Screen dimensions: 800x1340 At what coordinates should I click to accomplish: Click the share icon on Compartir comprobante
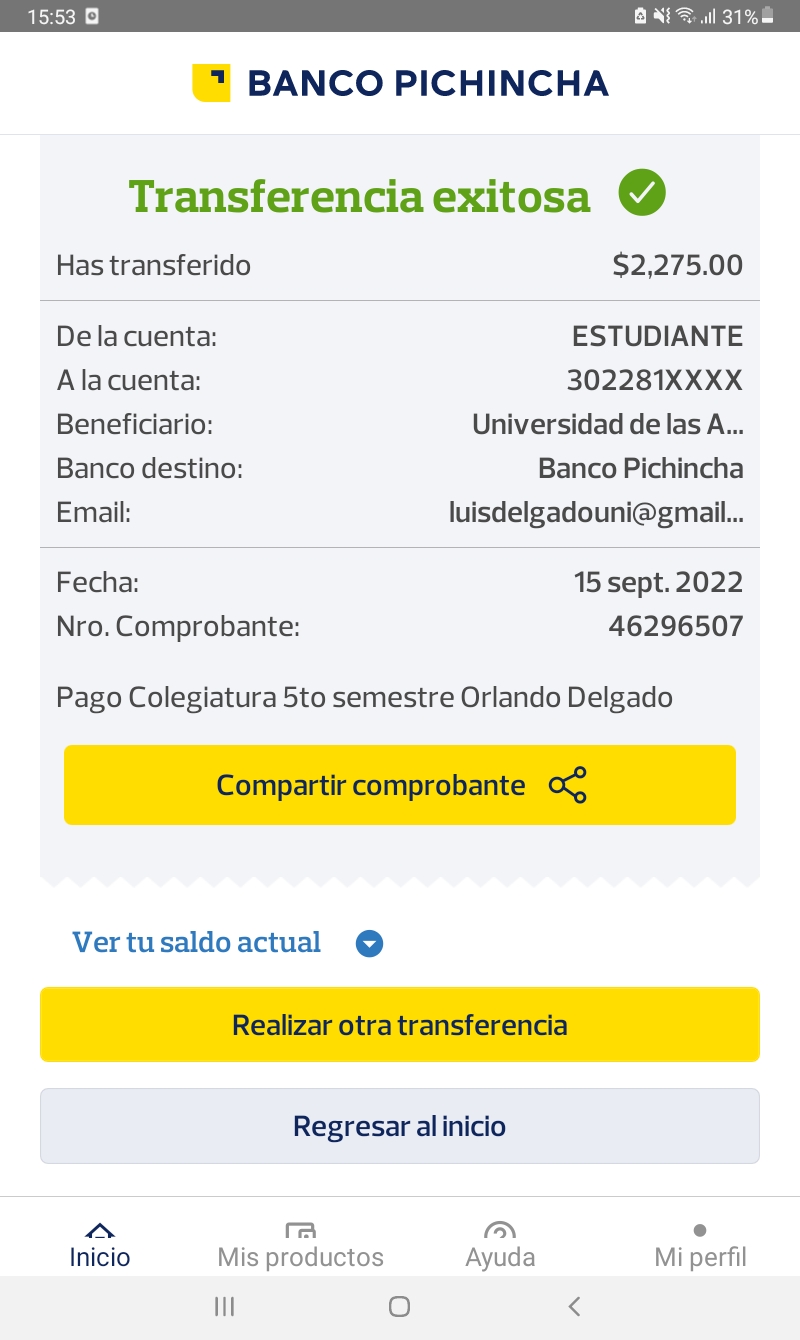[568, 786]
